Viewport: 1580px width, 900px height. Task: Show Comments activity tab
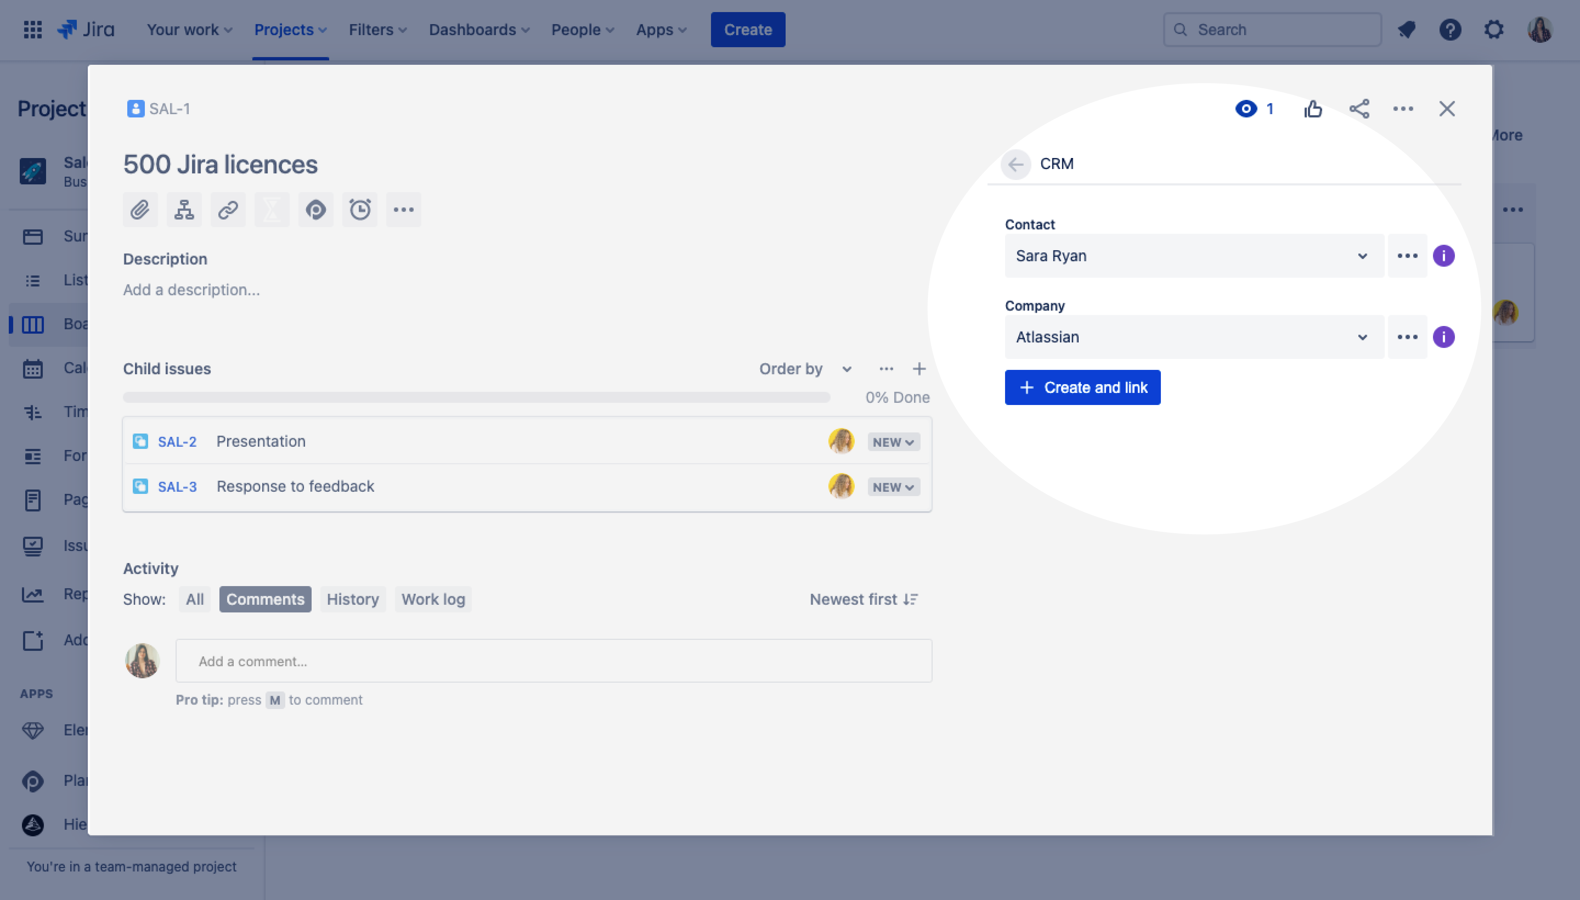265,599
